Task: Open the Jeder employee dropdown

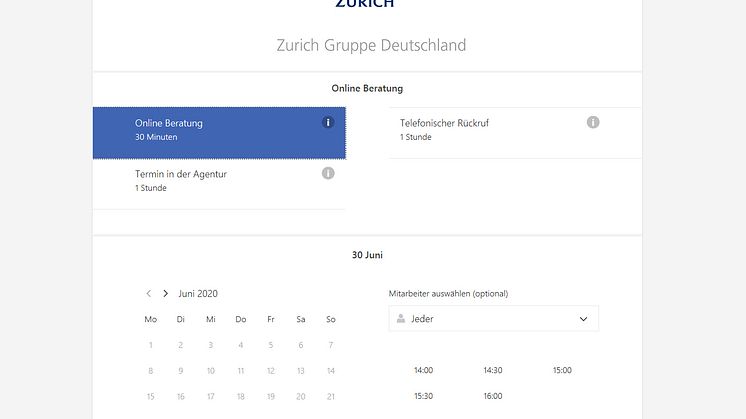Action: click(x=493, y=319)
